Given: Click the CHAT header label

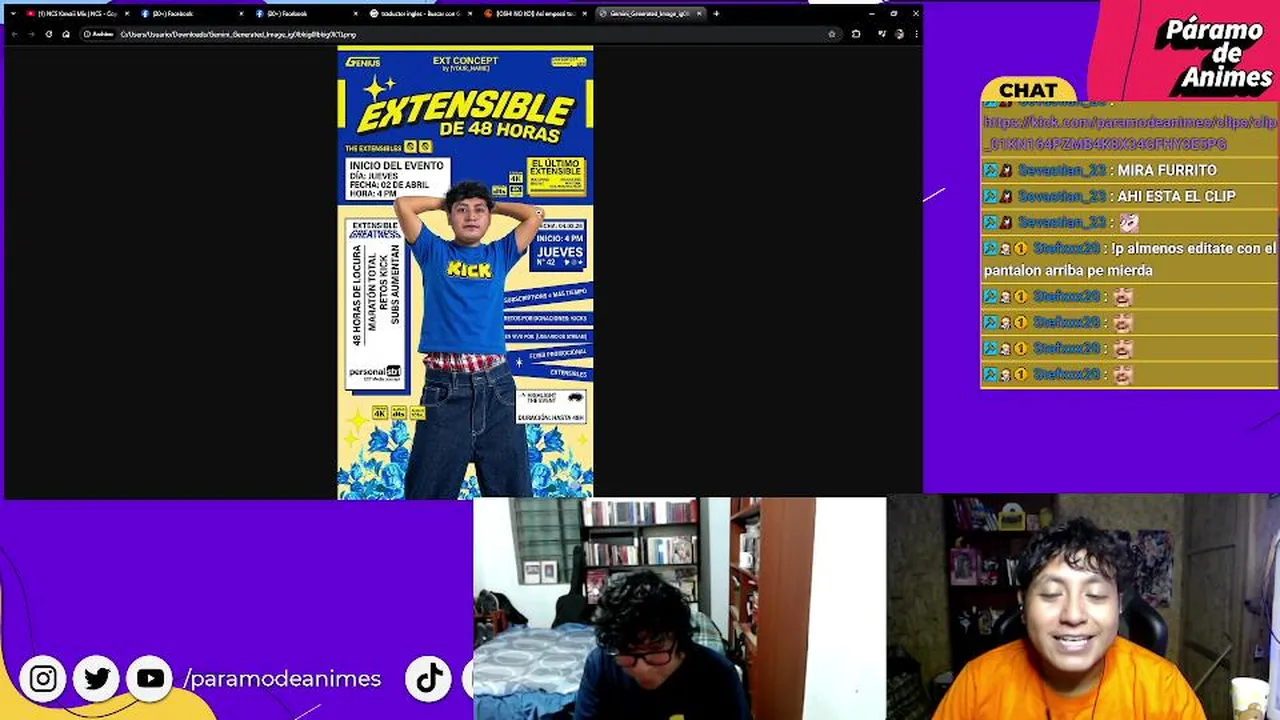Looking at the screenshot, I should [x=1028, y=90].
